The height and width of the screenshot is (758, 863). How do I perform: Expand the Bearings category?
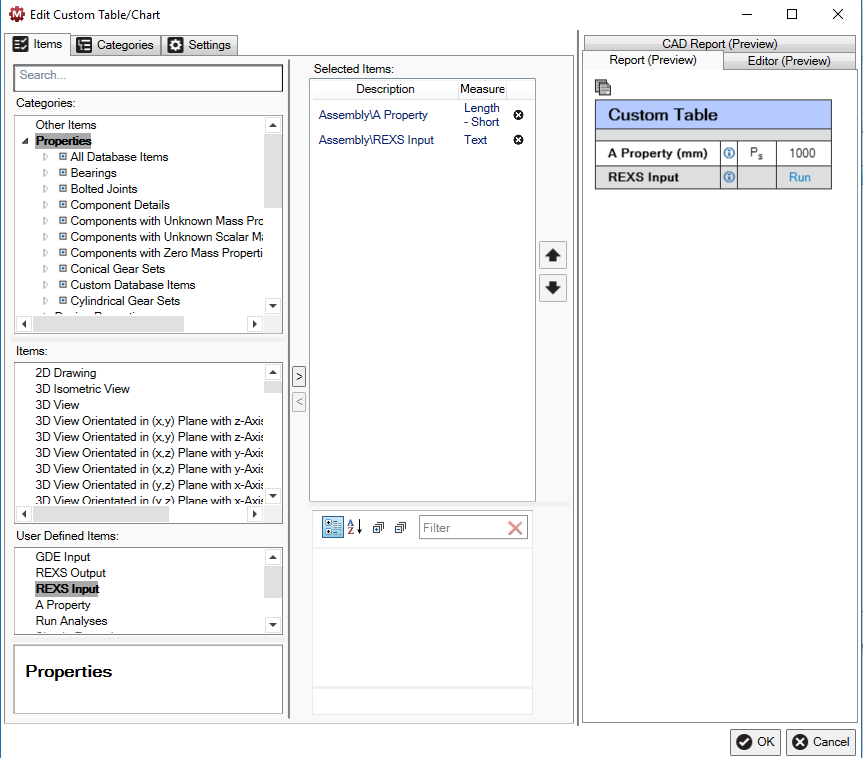[x=45, y=173]
